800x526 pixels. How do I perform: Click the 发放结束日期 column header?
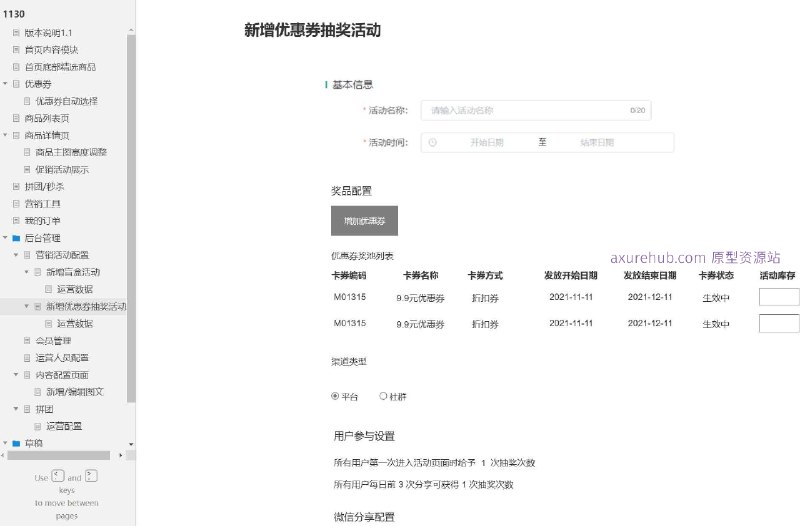point(650,275)
